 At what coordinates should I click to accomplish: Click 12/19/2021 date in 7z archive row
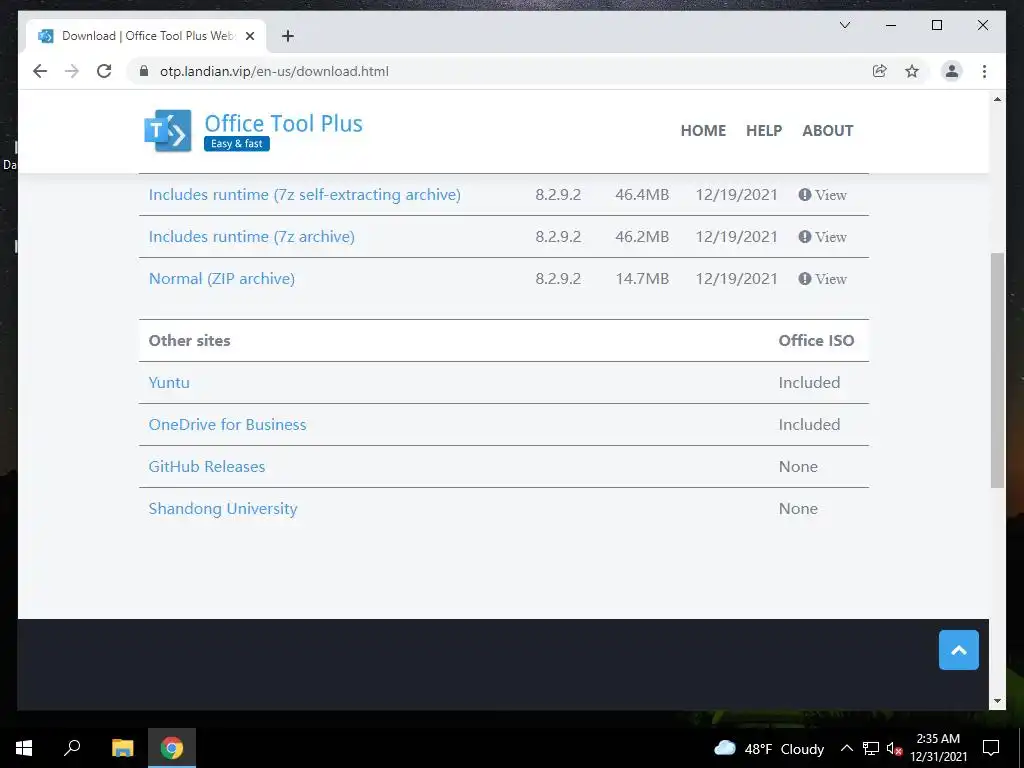point(737,236)
